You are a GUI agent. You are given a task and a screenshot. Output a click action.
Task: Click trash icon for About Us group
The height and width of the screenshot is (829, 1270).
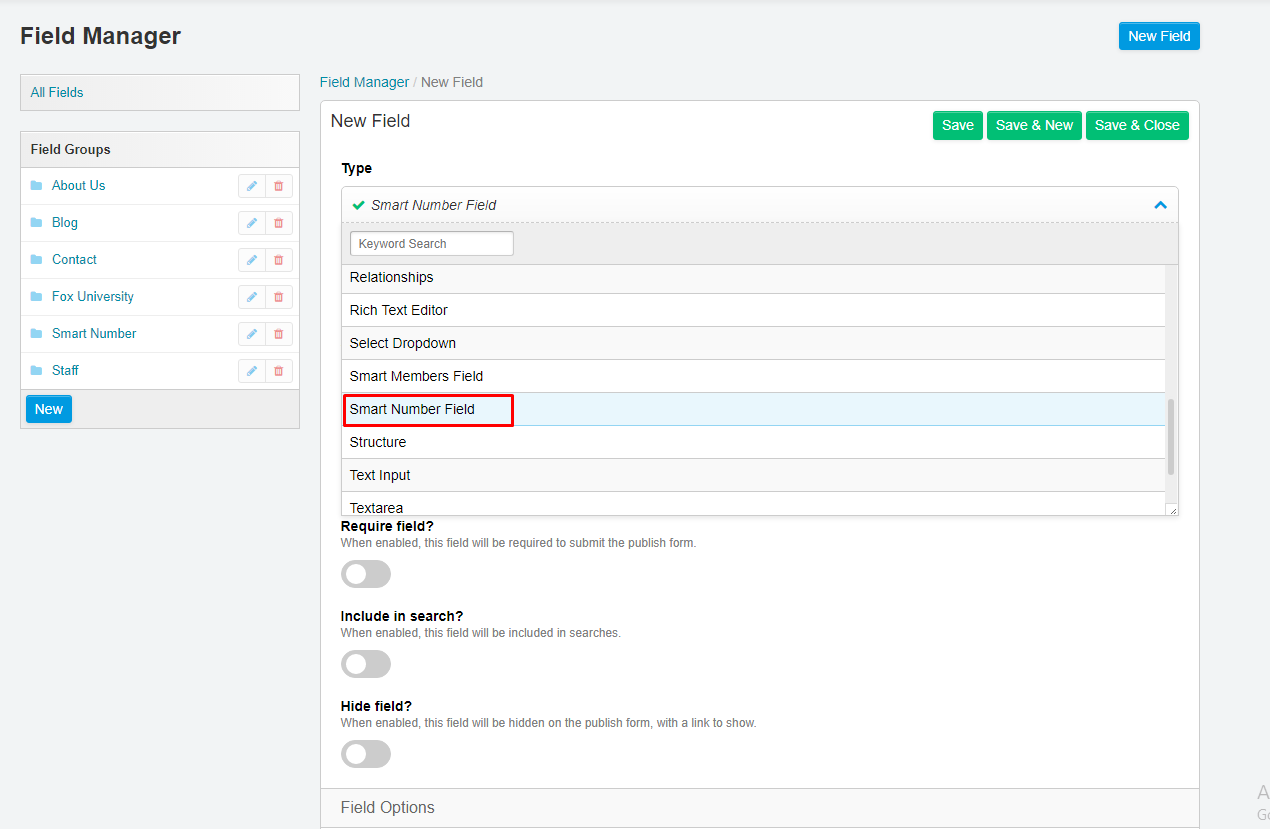tap(279, 186)
